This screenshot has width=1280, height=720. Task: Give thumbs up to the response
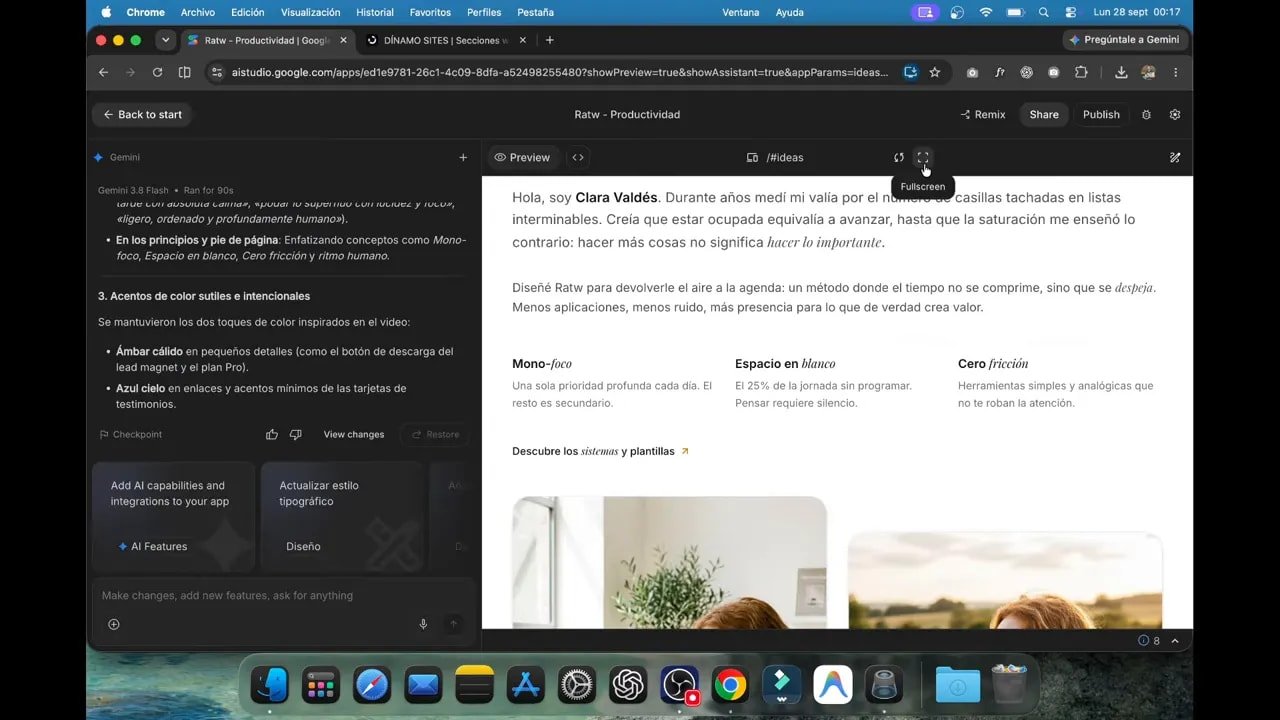pos(272,434)
